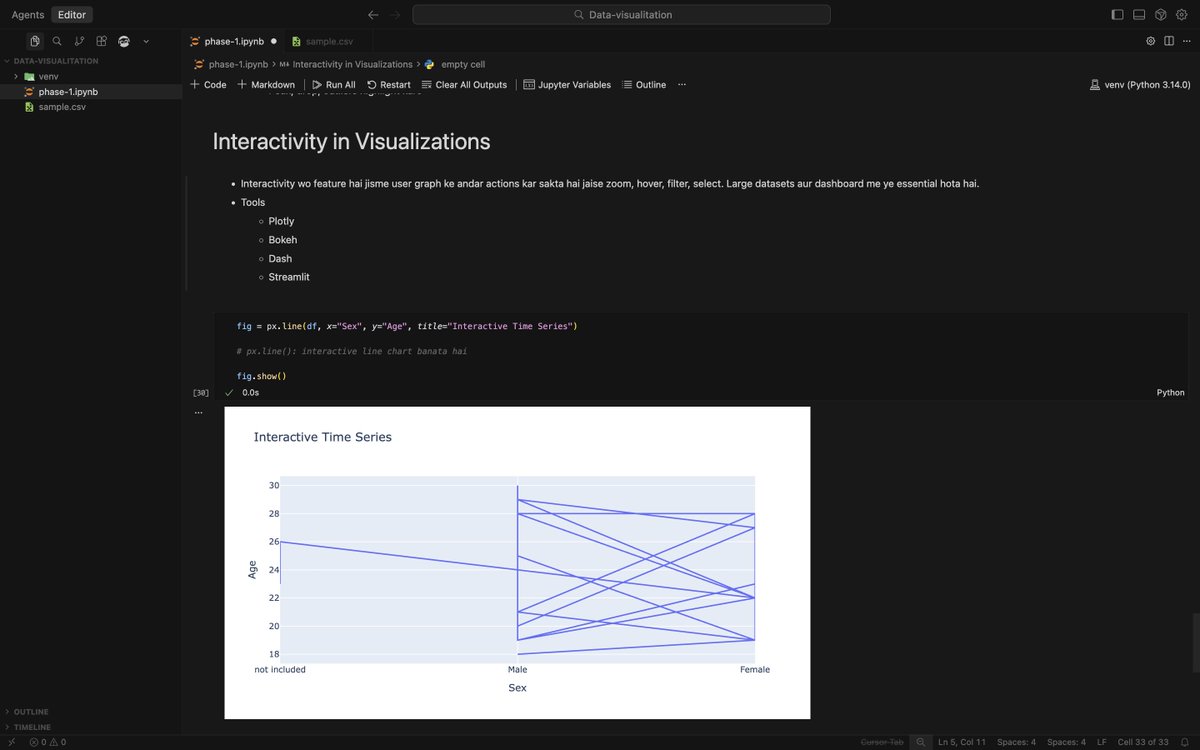Toggle the primary sidebar layout icon

tap(1117, 15)
